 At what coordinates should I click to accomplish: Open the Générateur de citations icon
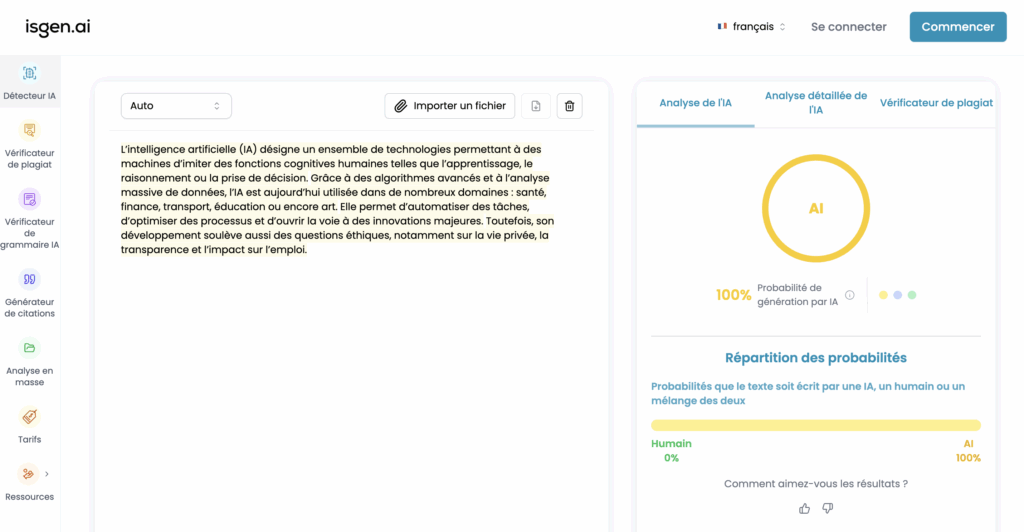(29, 279)
